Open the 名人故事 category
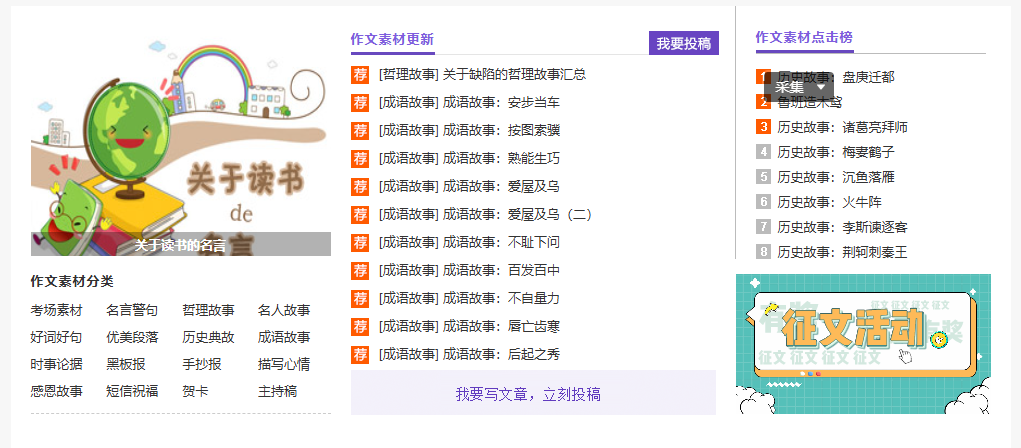This screenshot has height=448, width=1021. (x=284, y=311)
